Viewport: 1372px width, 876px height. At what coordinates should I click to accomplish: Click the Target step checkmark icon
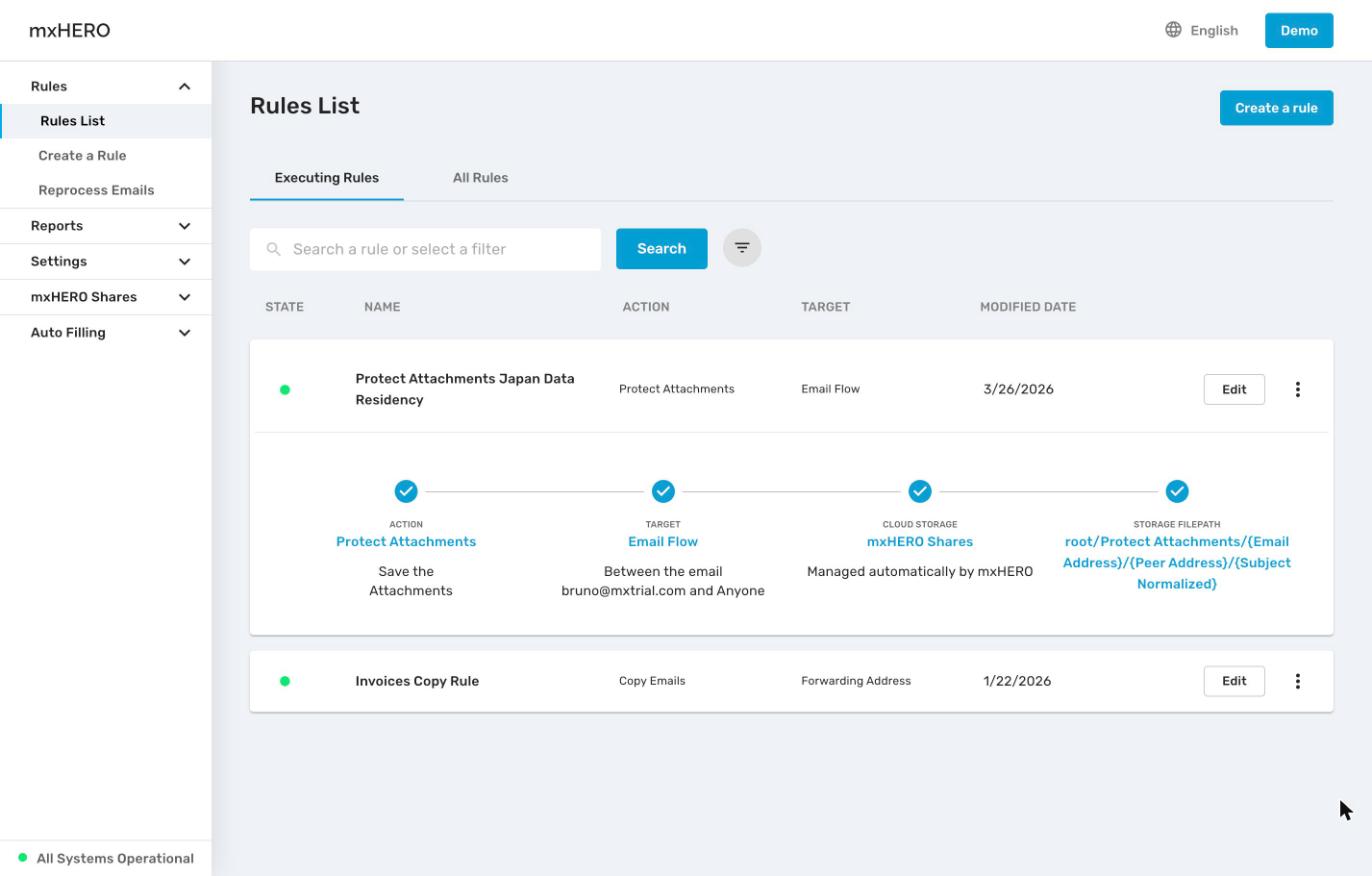point(663,491)
